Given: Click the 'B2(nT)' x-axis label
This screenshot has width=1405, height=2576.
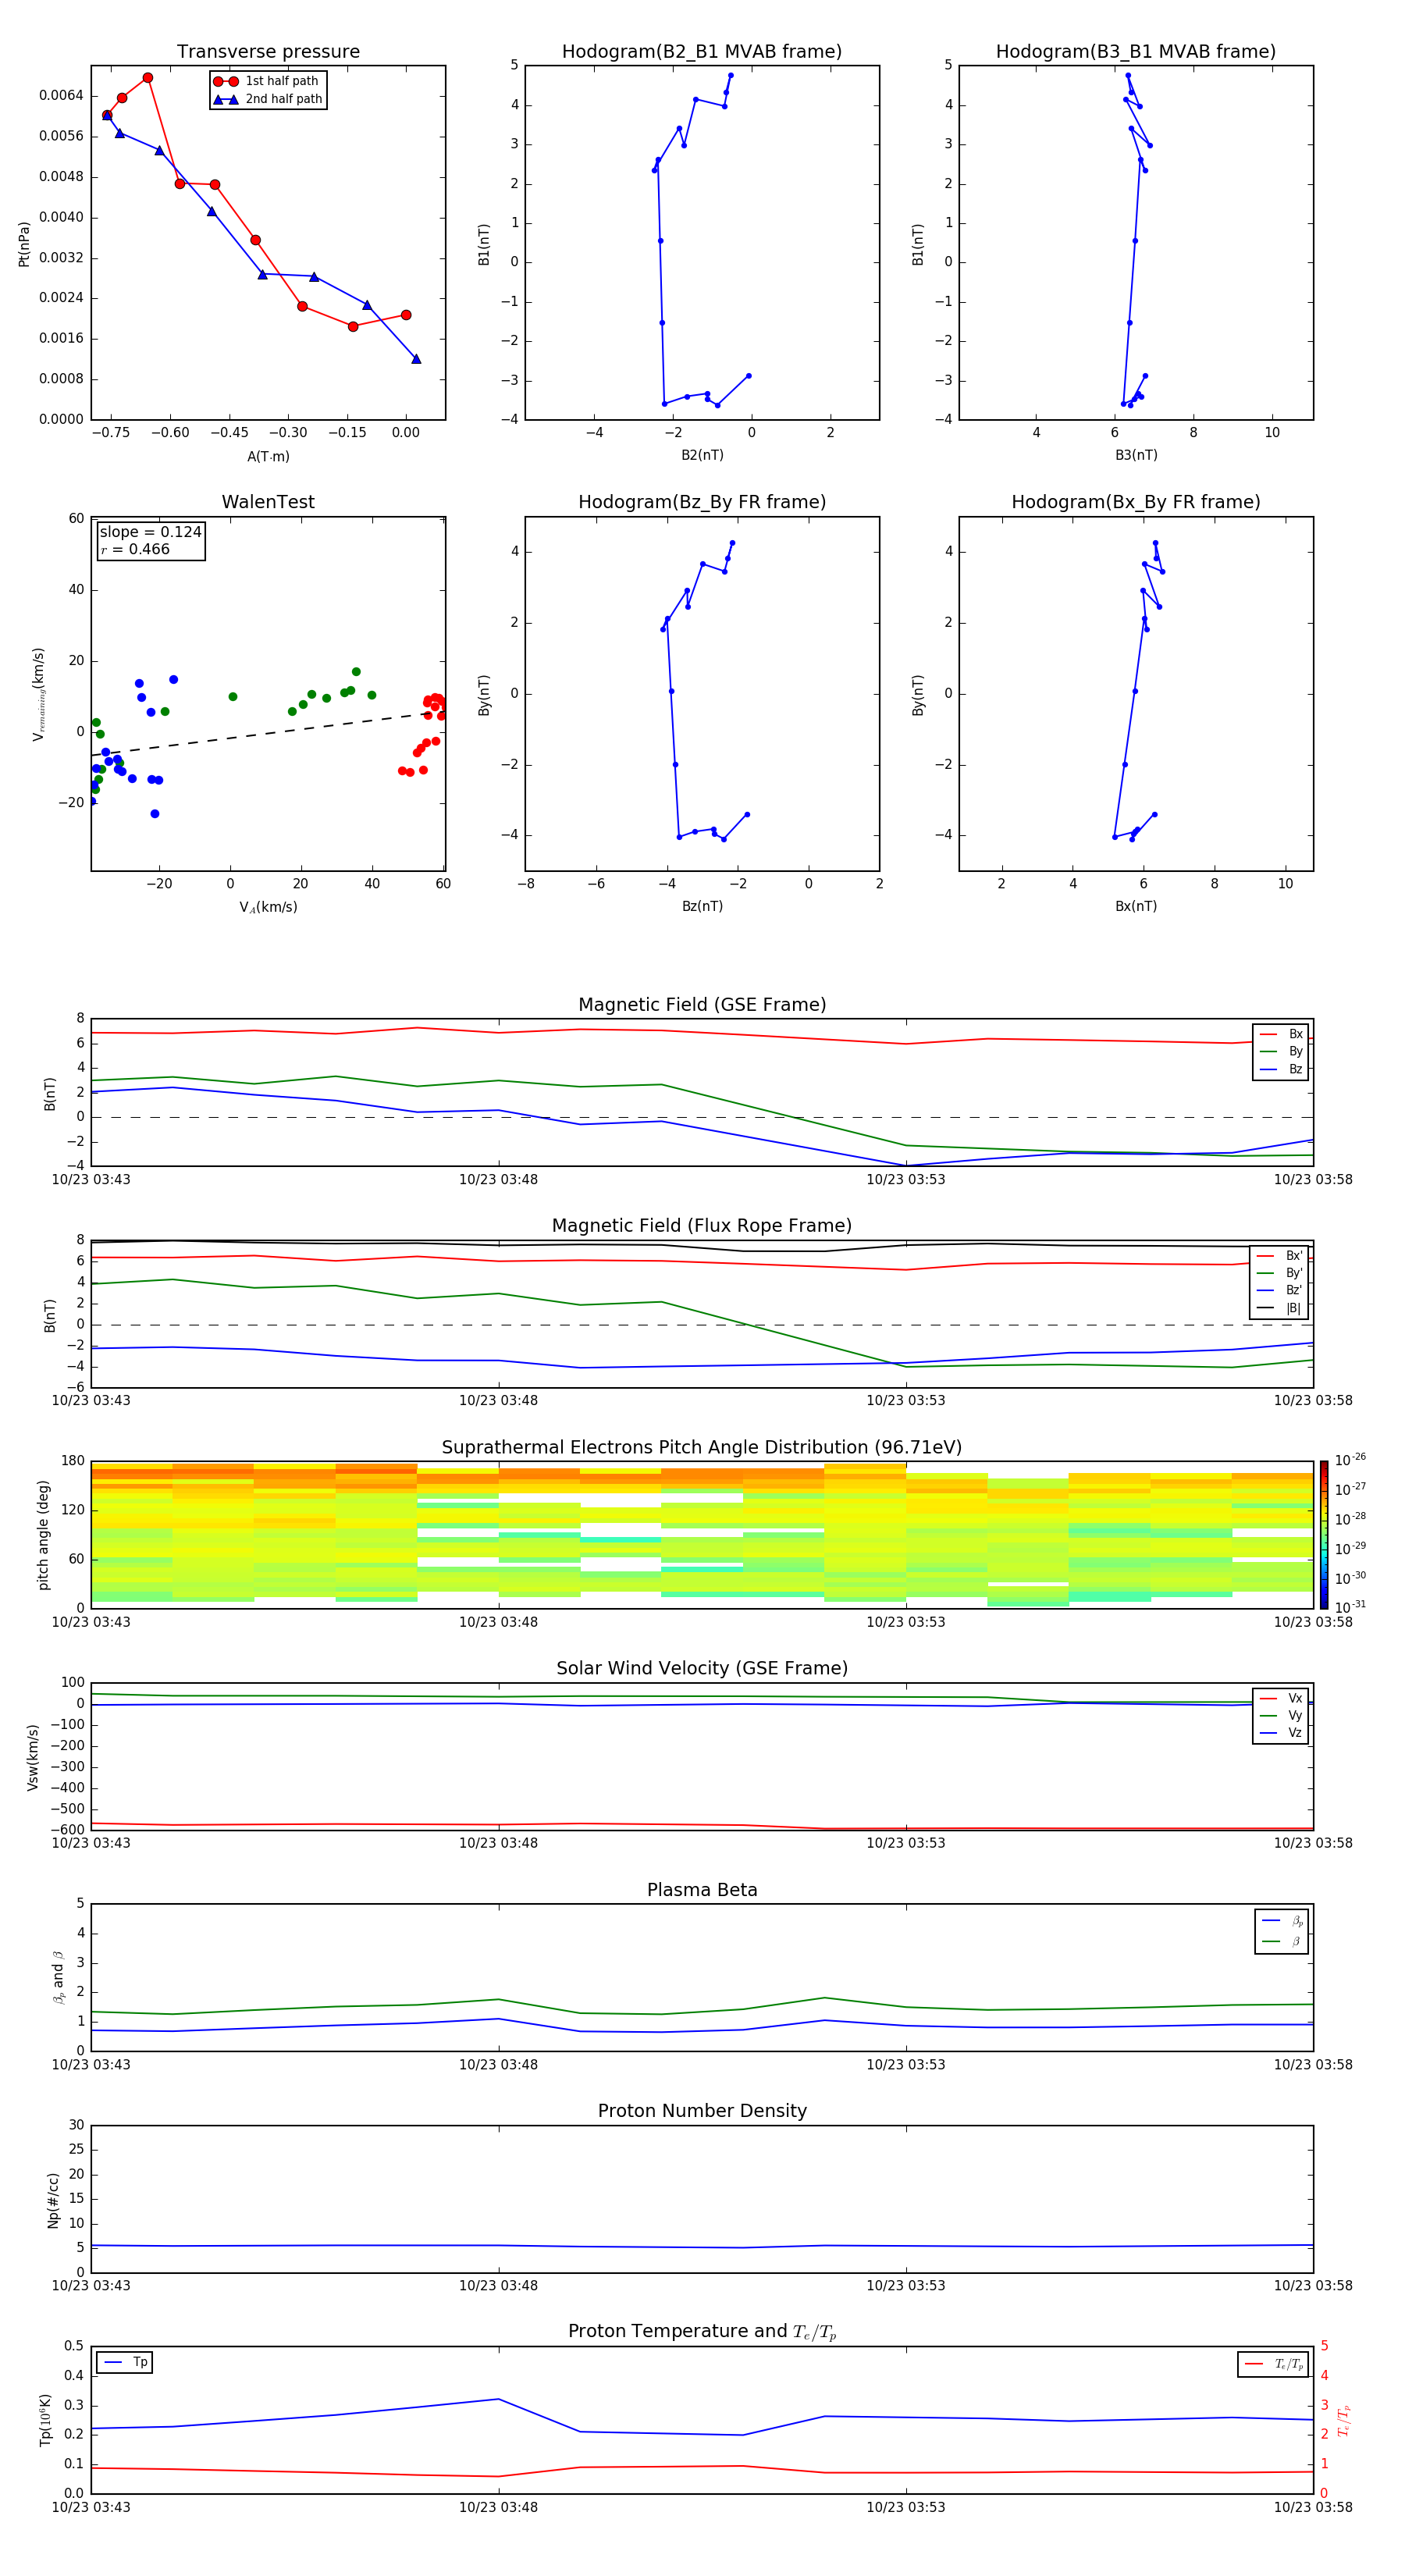Looking at the screenshot, I should pos(702,455).
